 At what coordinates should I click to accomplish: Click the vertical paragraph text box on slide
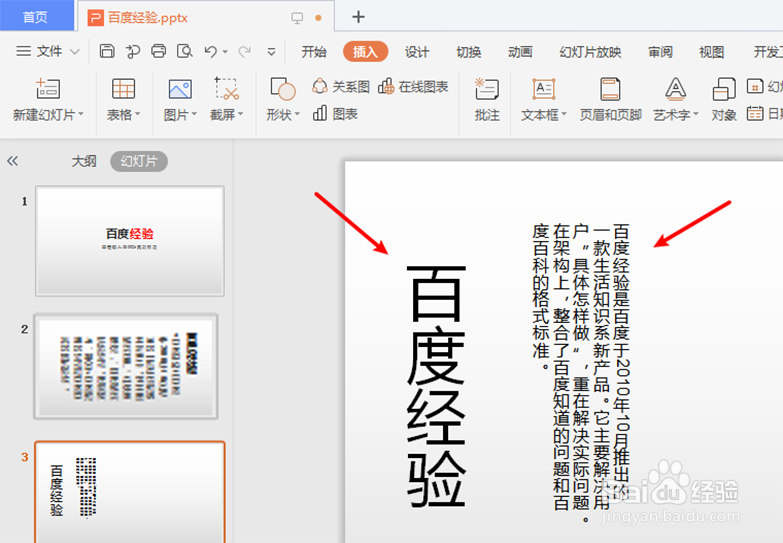tap(581, 372)
